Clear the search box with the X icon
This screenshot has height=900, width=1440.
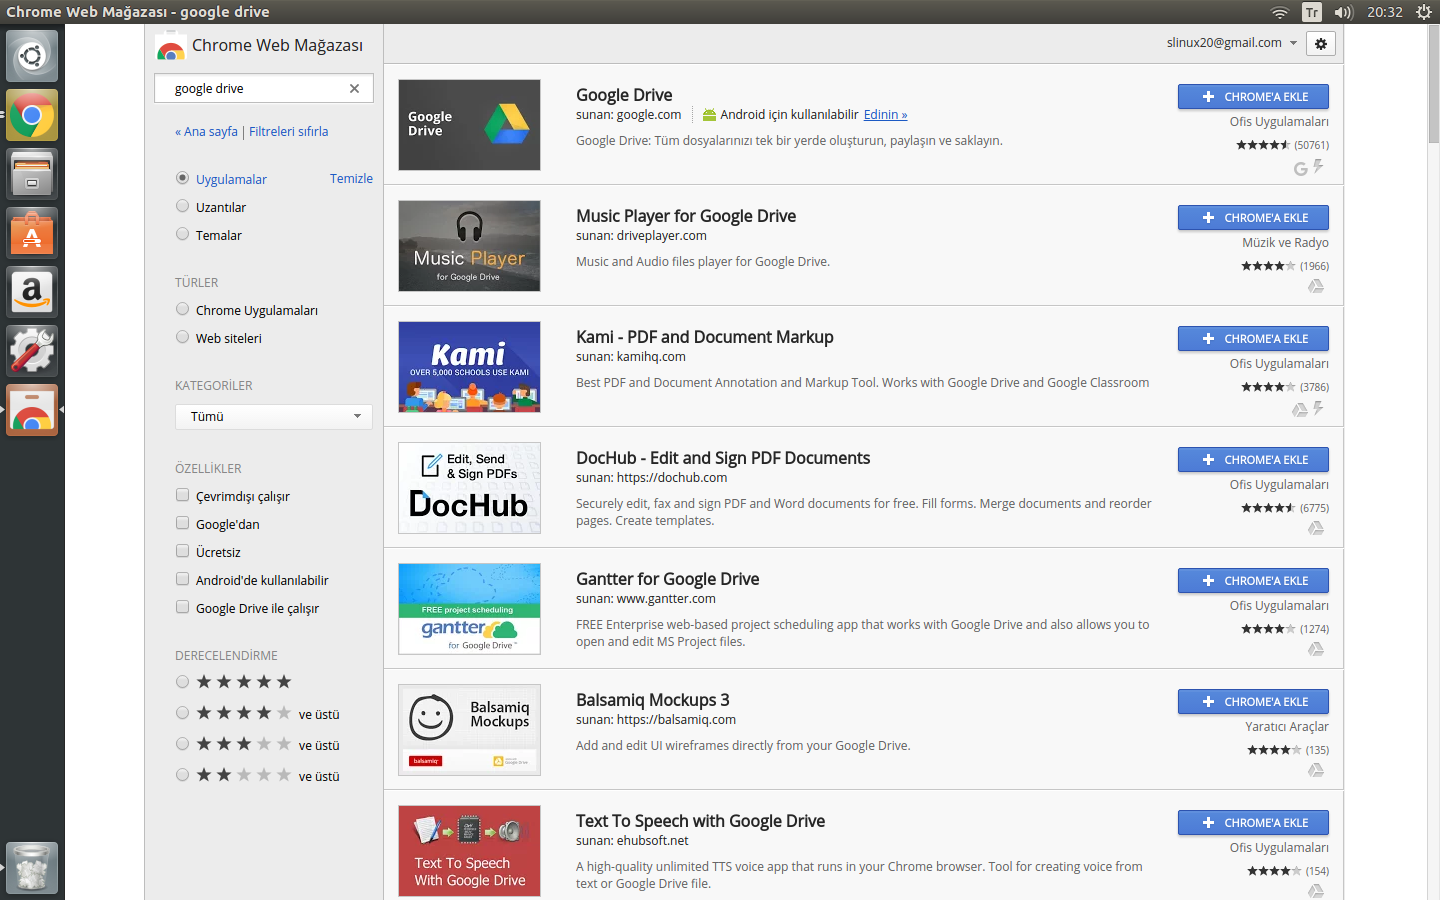tap(354, 88)
